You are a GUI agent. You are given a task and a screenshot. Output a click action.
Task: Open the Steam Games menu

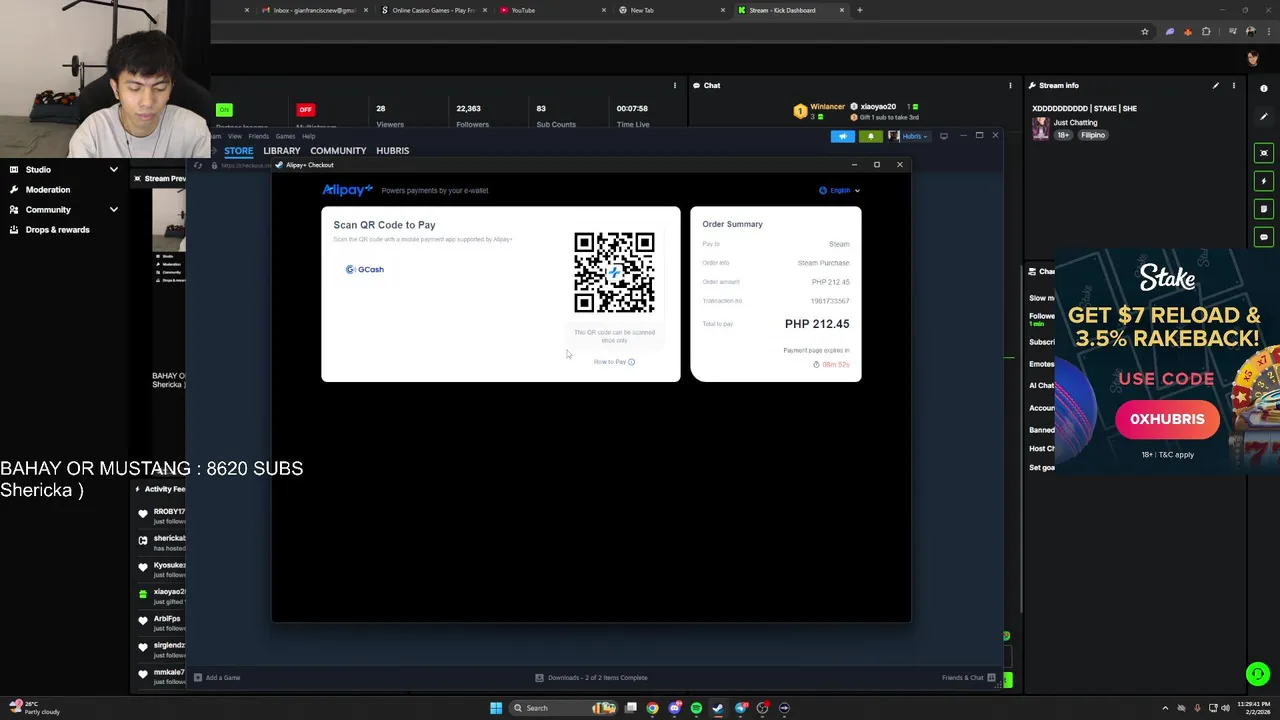[285, 136]
